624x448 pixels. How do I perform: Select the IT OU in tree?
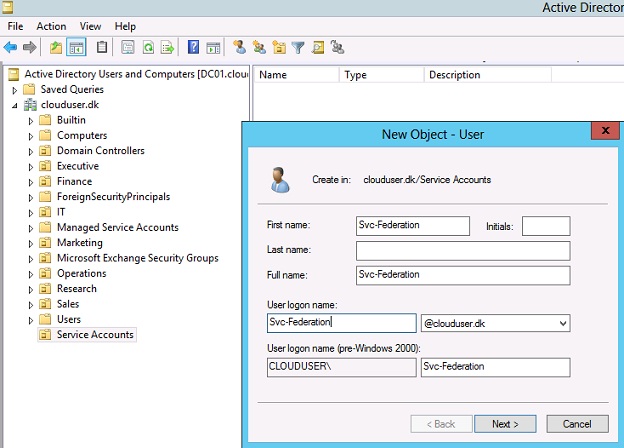[61, 212]
